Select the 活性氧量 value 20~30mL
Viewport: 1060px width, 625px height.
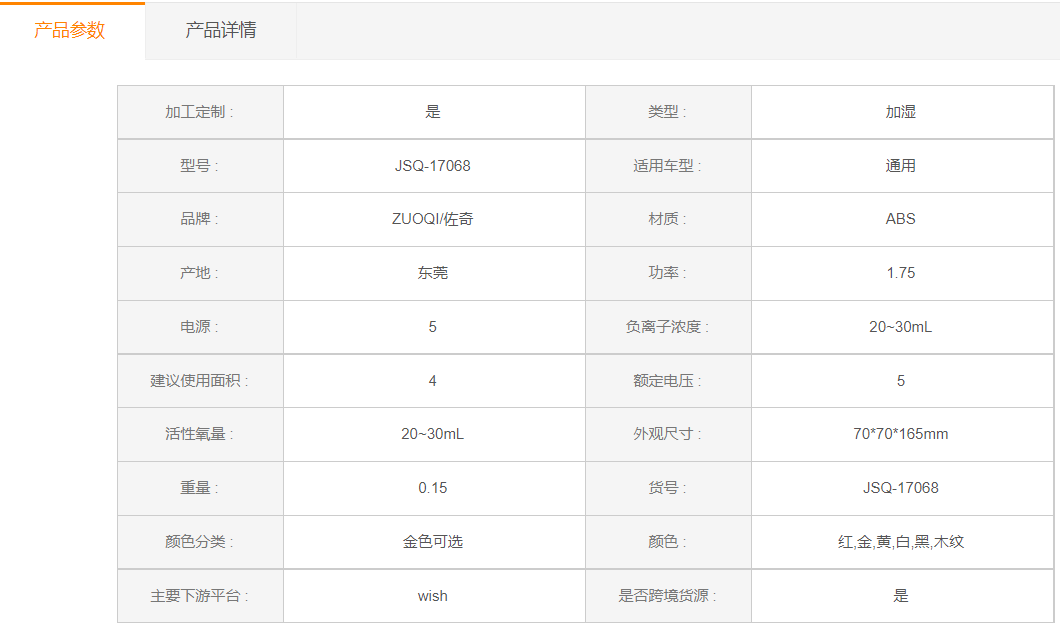pyautogui.click(x=433, y=434)
